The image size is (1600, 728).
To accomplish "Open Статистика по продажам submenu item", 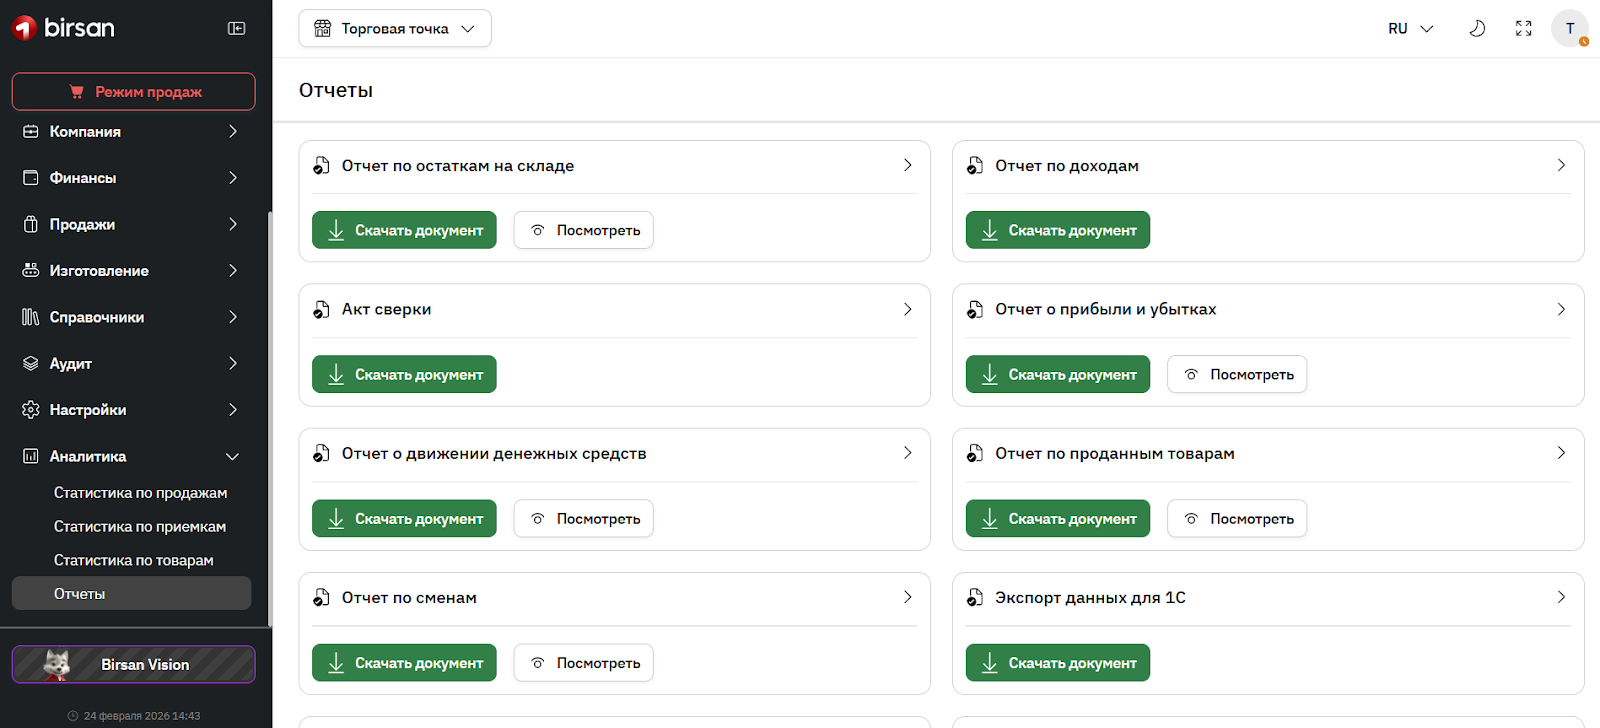I will coord(140,493).
